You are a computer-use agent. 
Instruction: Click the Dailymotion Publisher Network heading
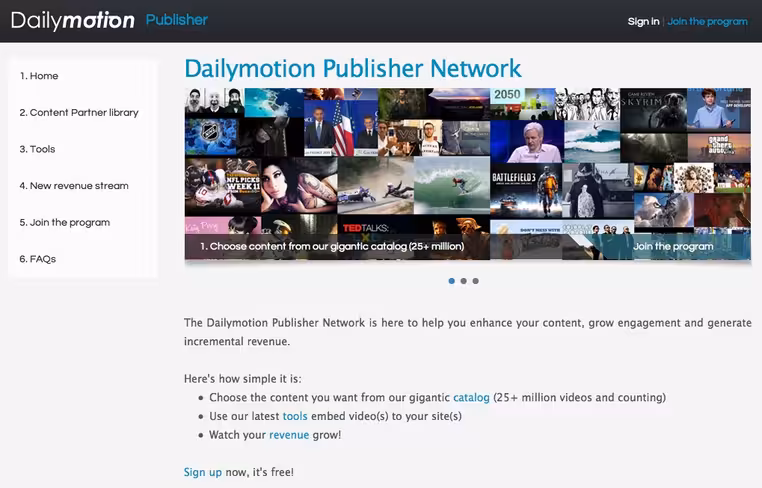(x=353, y=69)
